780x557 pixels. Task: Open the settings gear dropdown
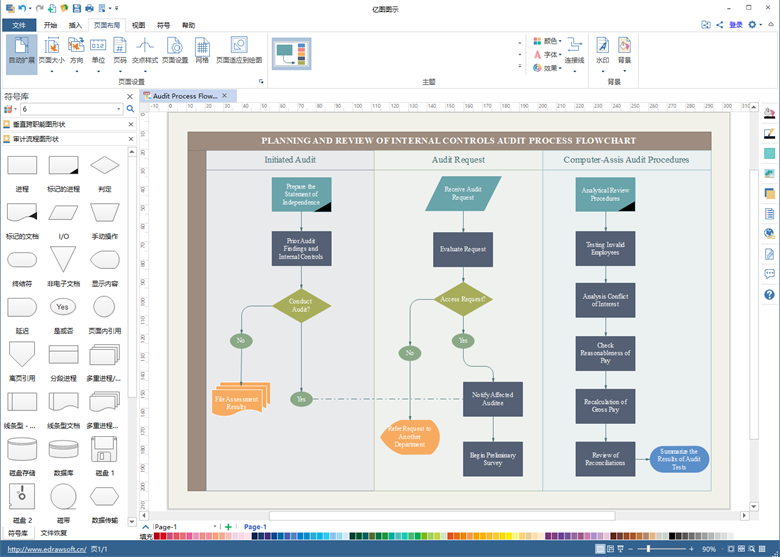(755, 24)
